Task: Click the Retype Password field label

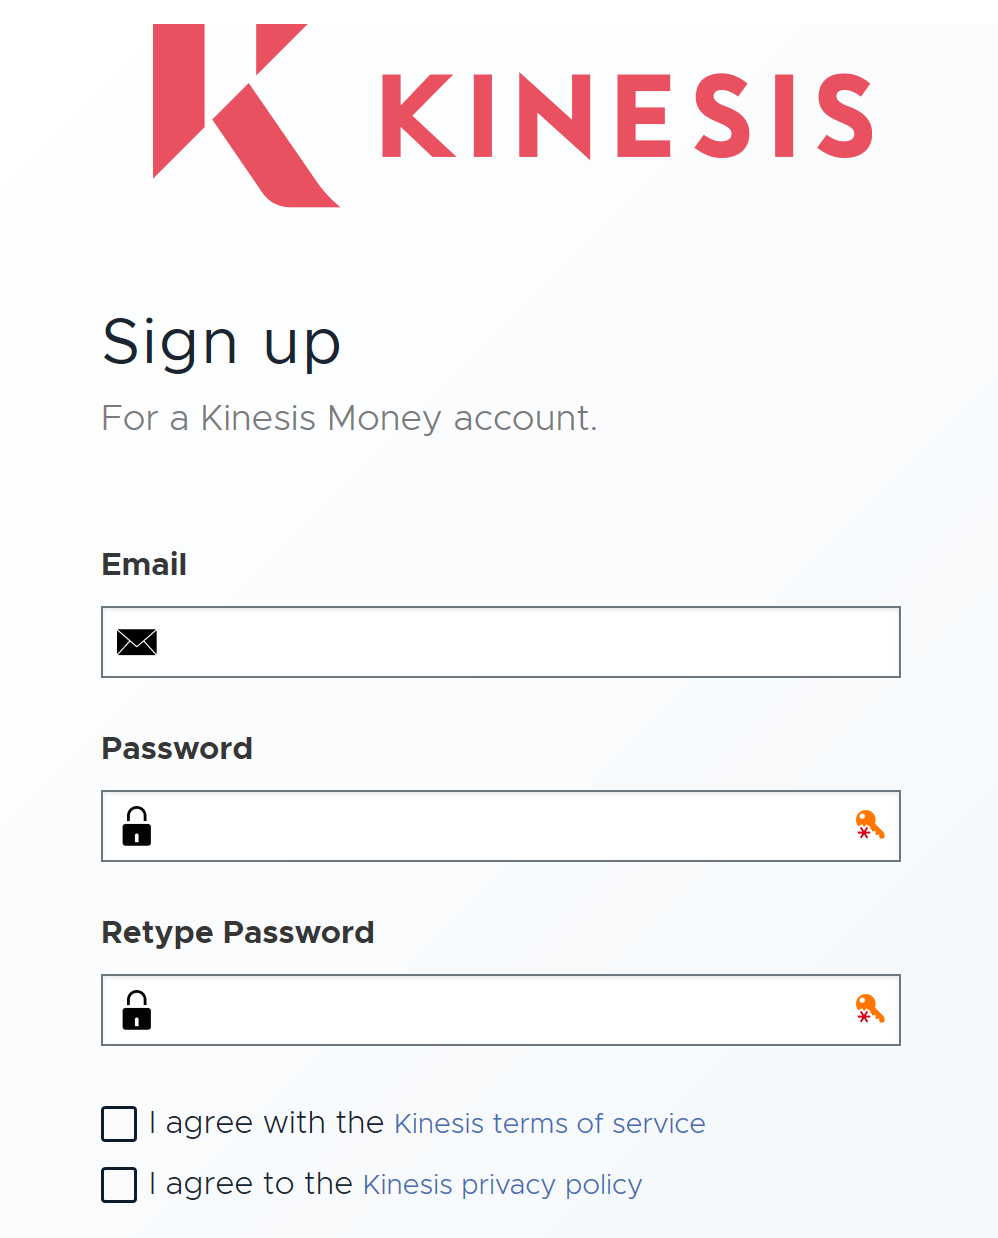Action: pyautogui.click(x=238, y=932)
